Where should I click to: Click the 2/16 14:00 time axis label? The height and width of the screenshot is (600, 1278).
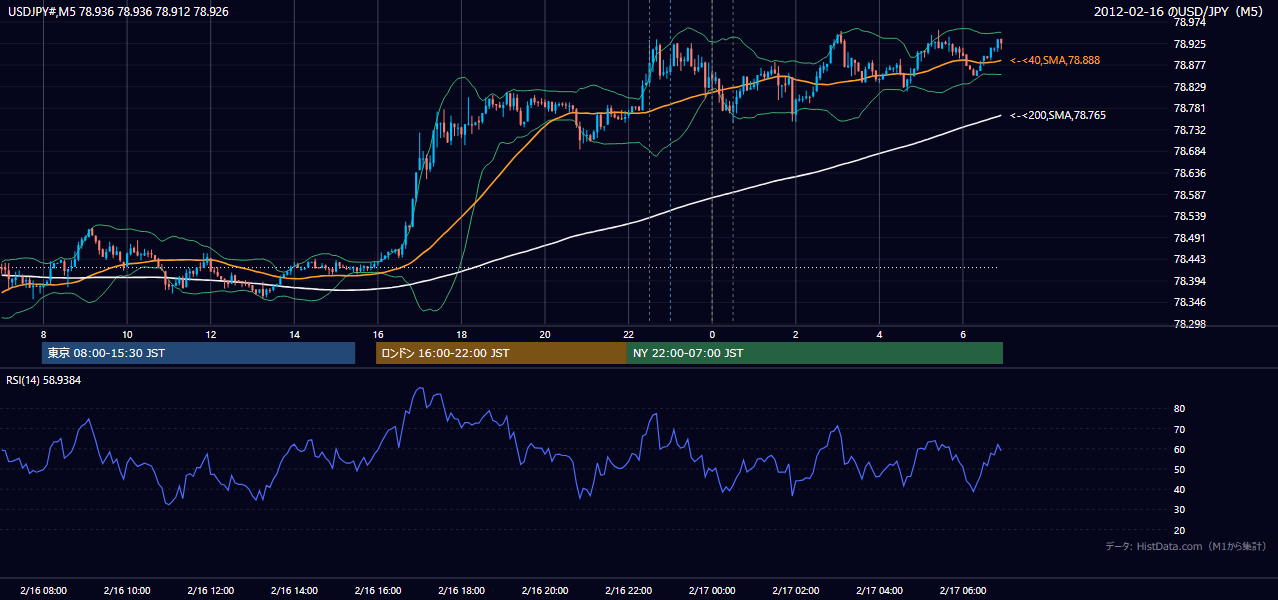point(294,590)
